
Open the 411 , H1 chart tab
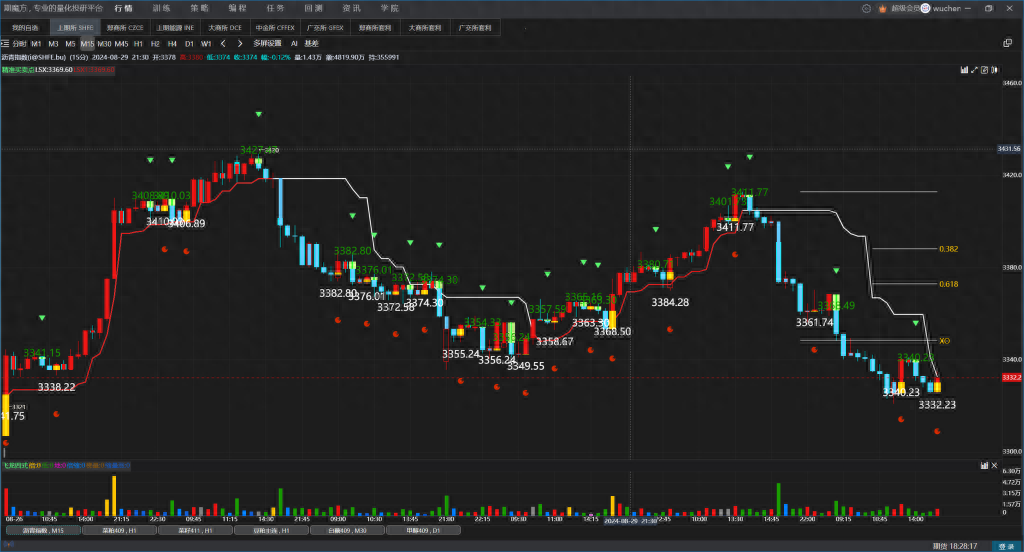[x=195, y=530]
